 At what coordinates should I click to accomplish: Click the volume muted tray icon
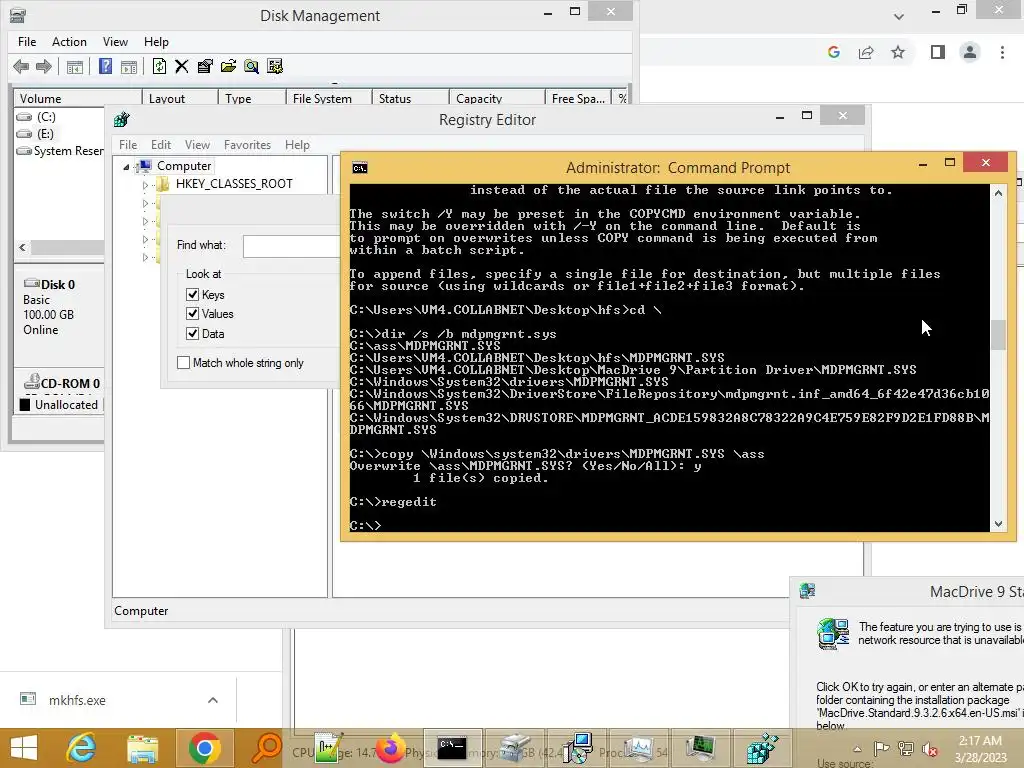[x=930, y=749]
